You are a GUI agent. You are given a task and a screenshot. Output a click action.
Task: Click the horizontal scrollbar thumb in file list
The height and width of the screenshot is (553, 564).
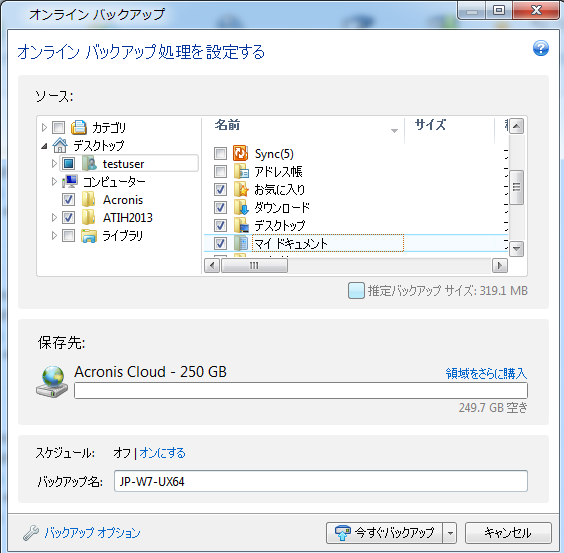(254, 266)
